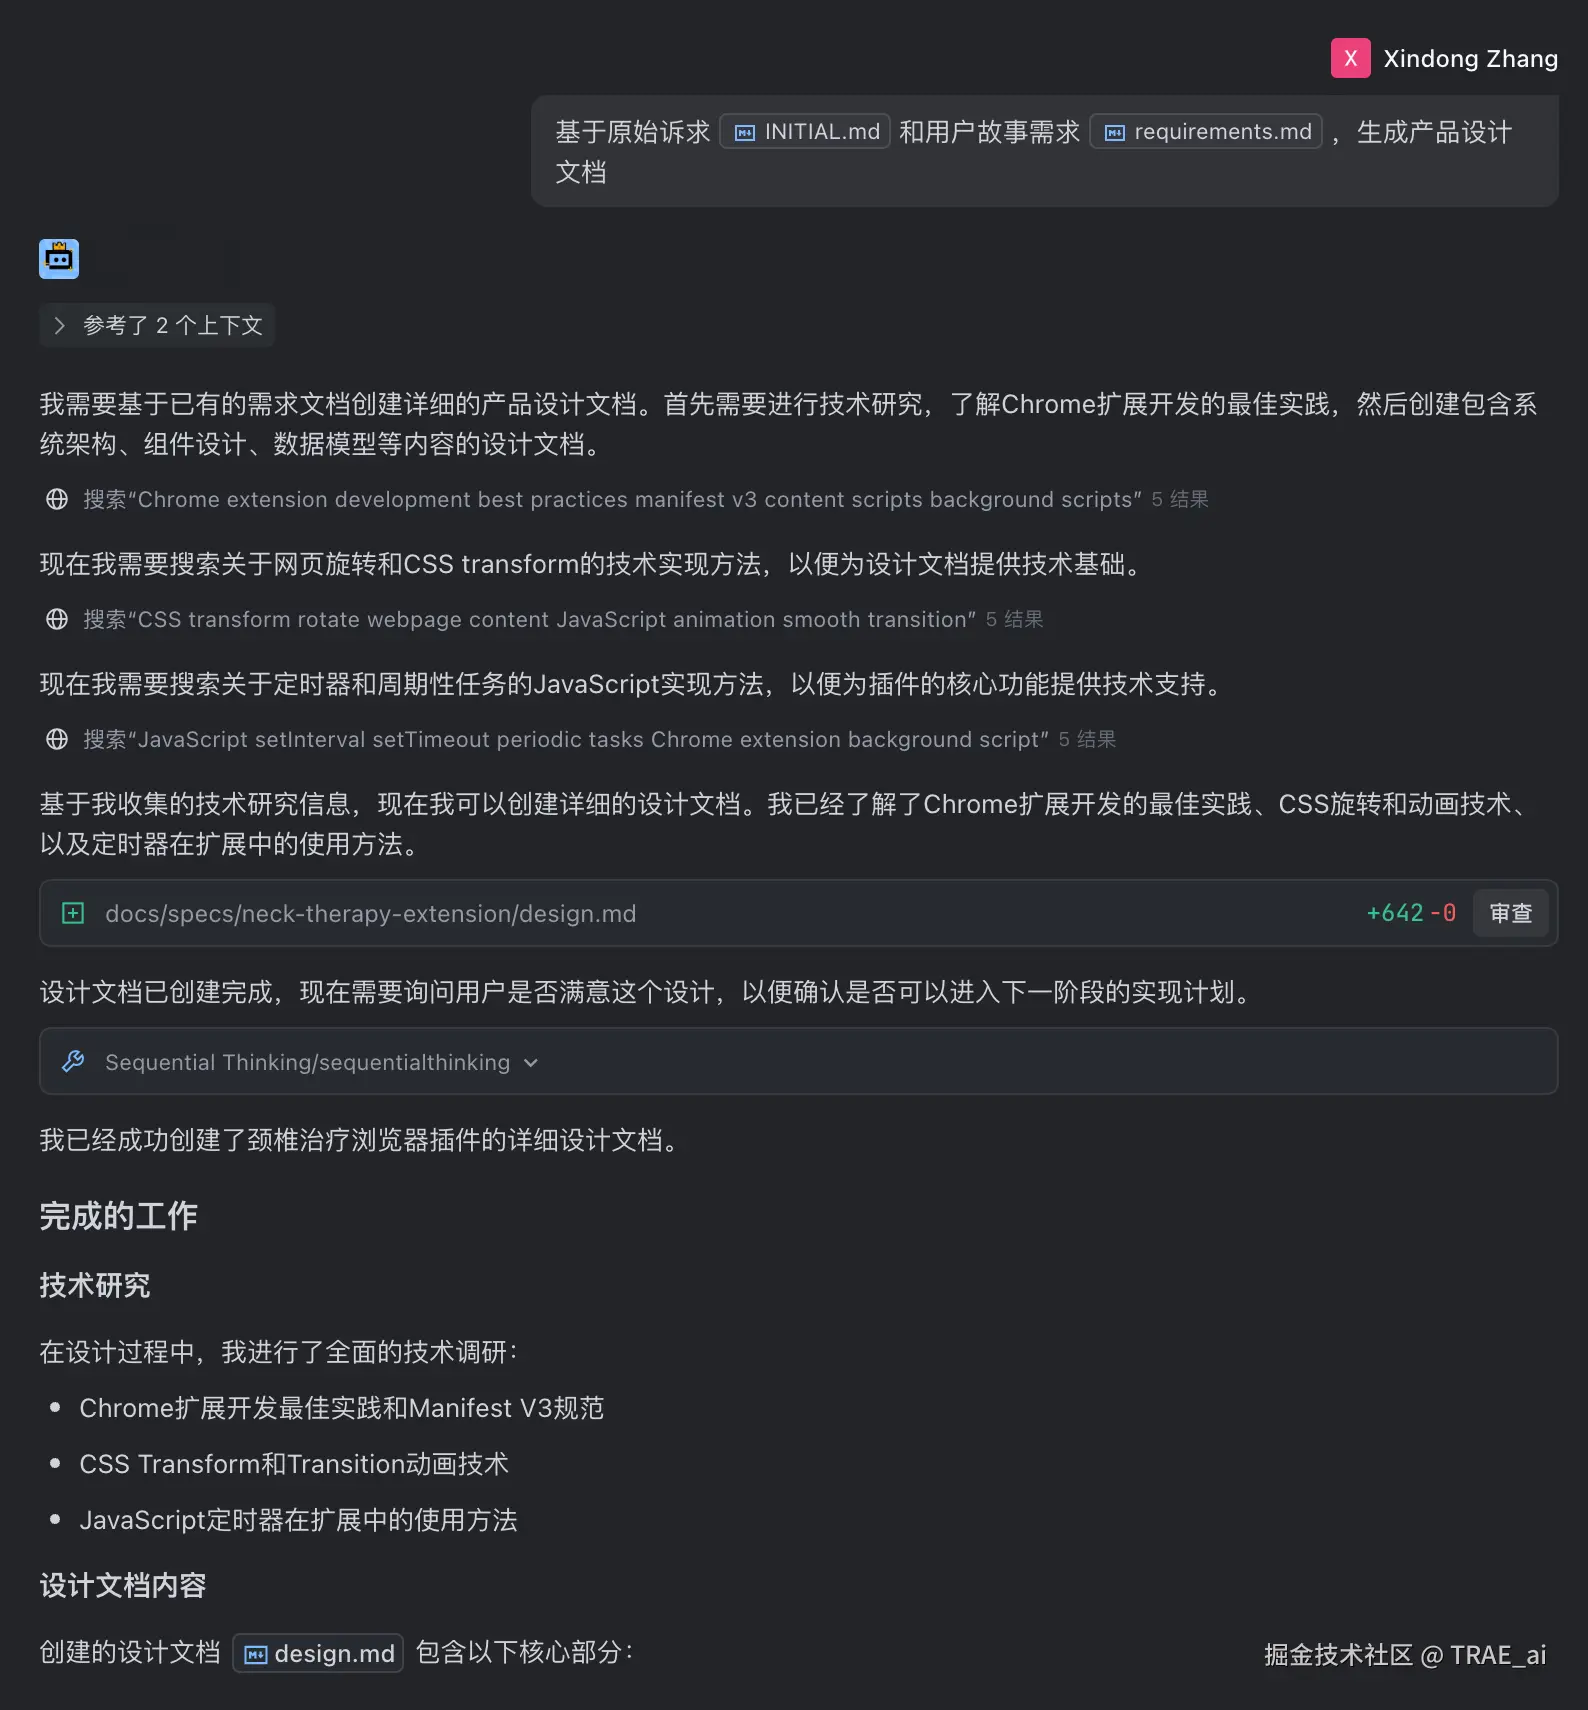Click globe icon beside CSS transform search
The image size is (1588, 1710).
tap(57, 619)
